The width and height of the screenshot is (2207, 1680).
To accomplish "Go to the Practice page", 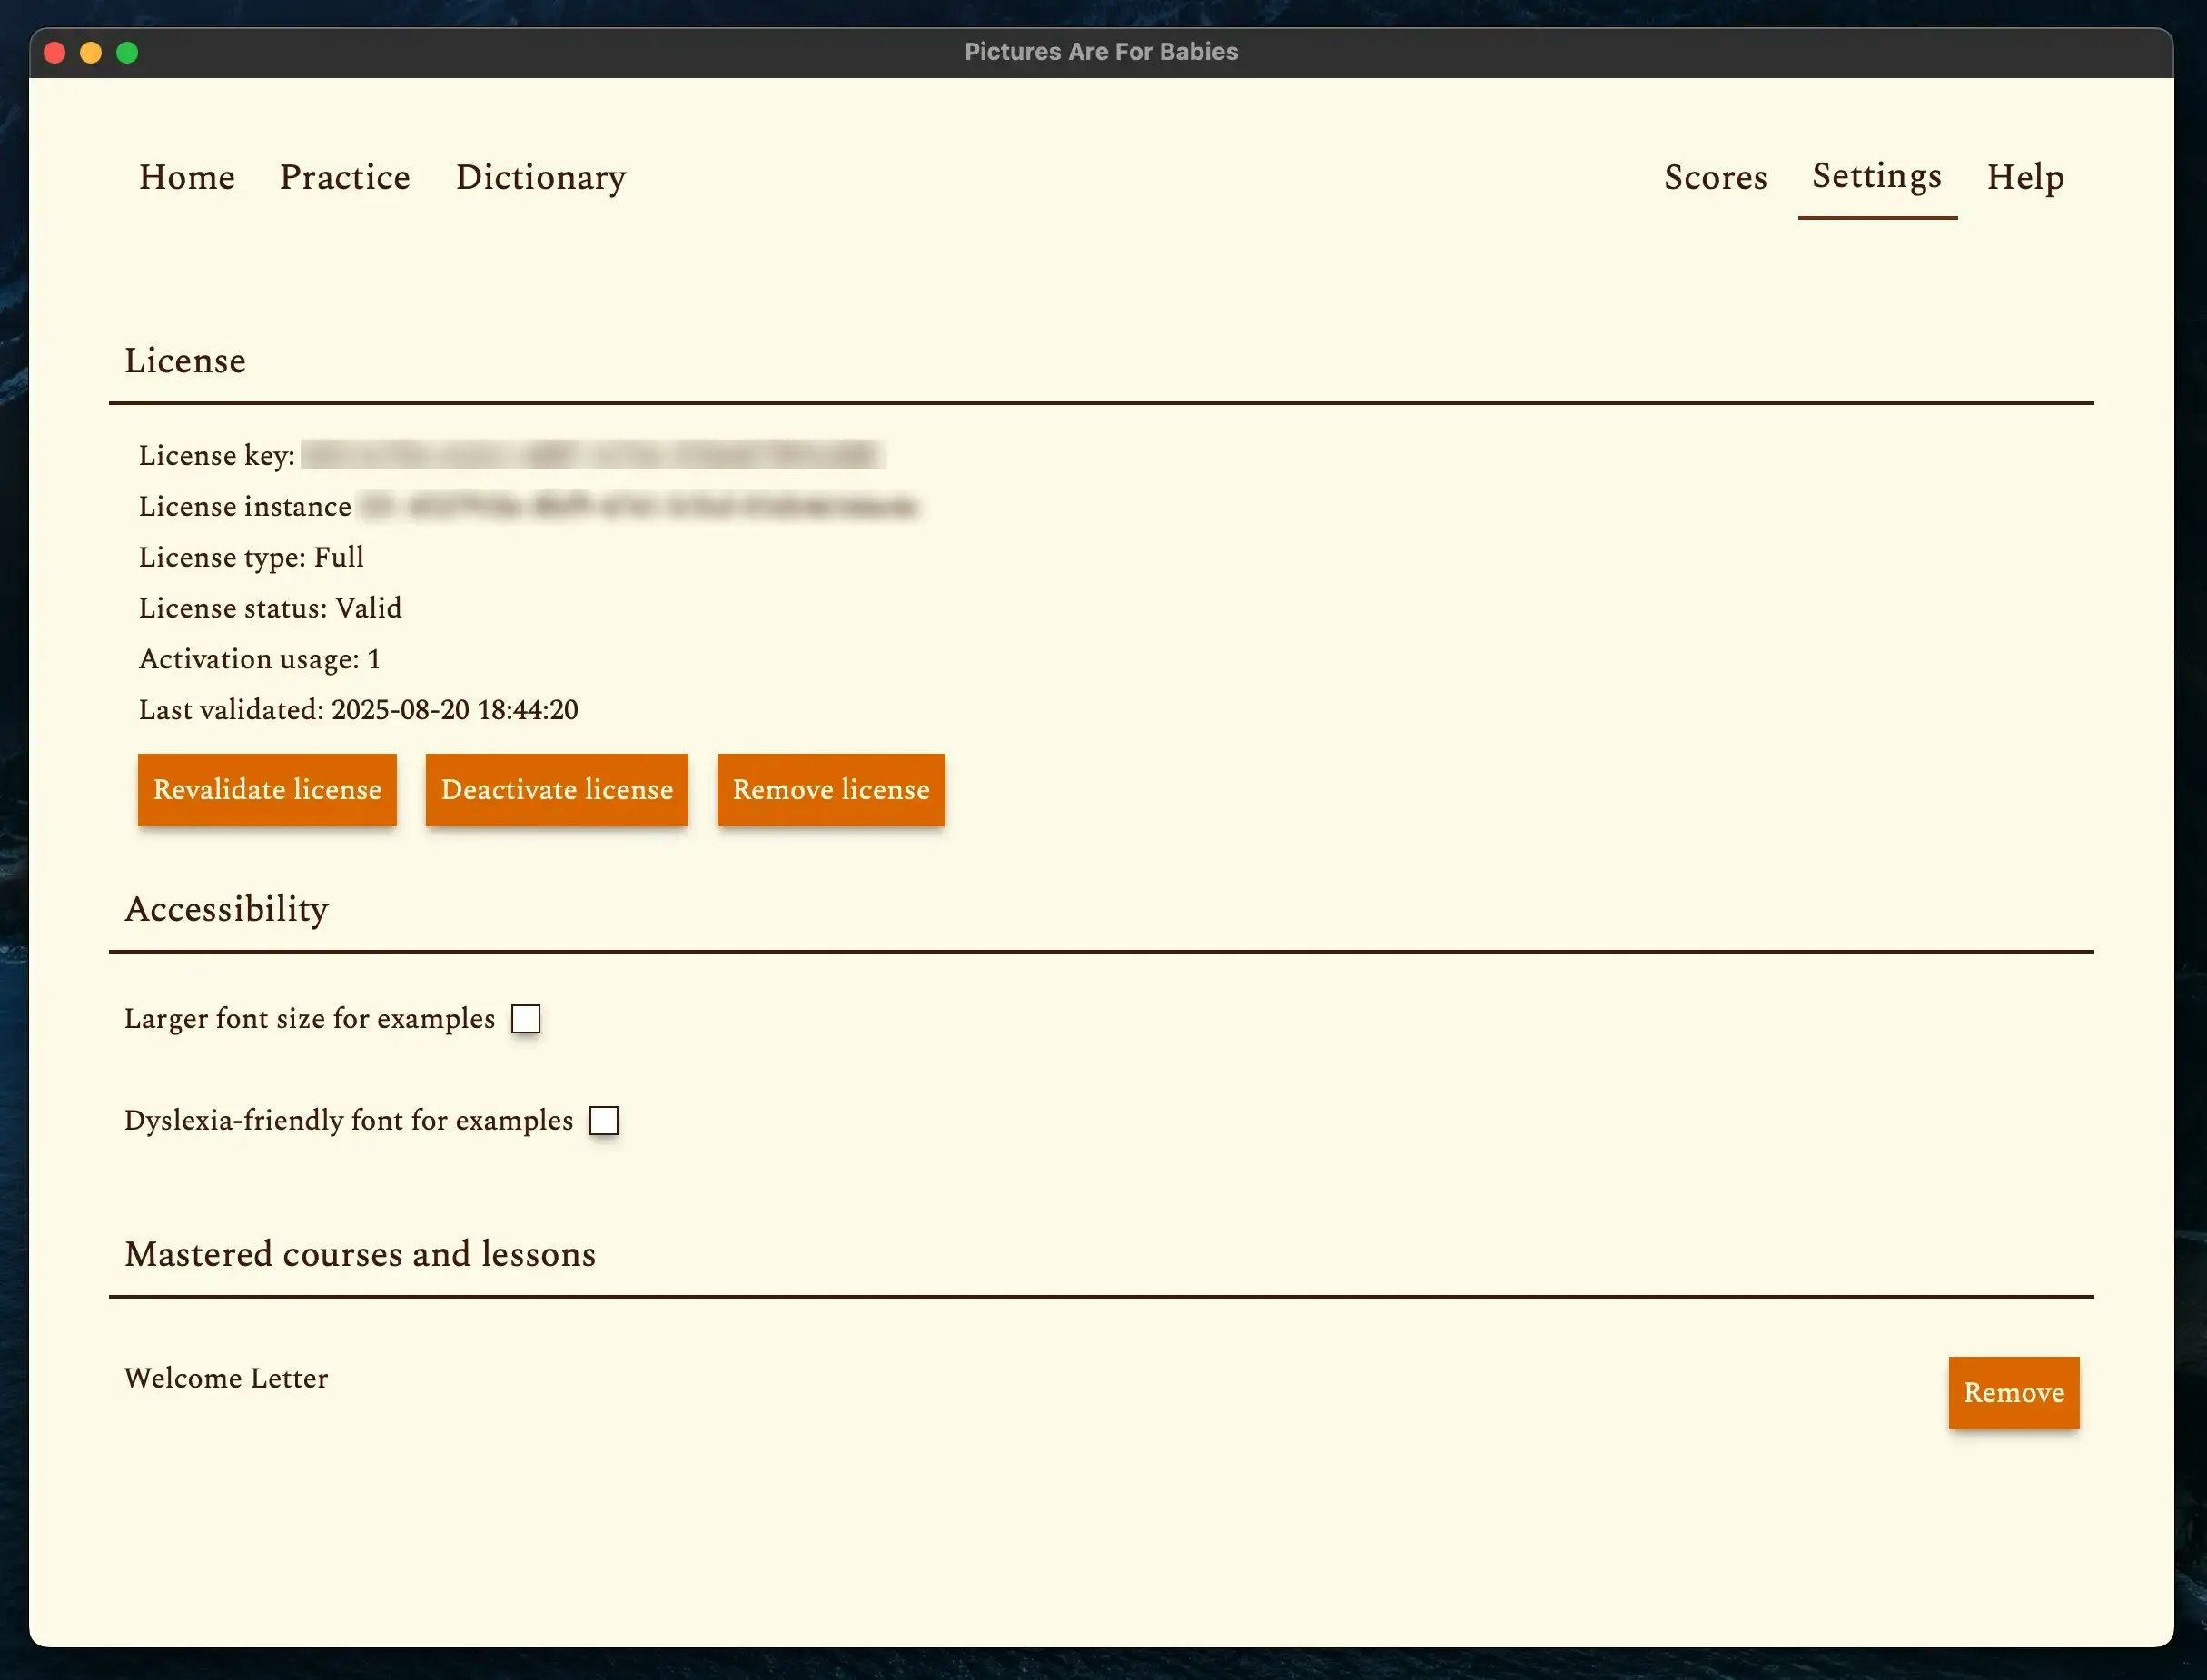I will [345, 177].
